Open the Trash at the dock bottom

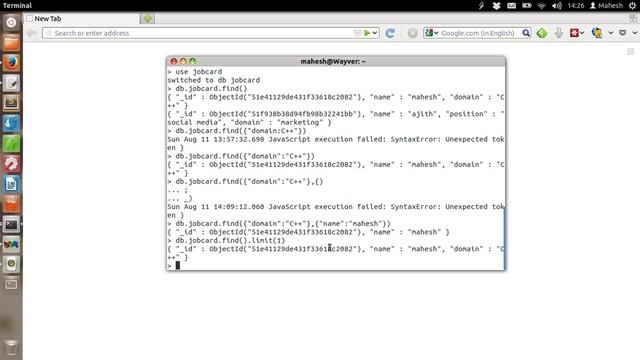click(11, 348)
